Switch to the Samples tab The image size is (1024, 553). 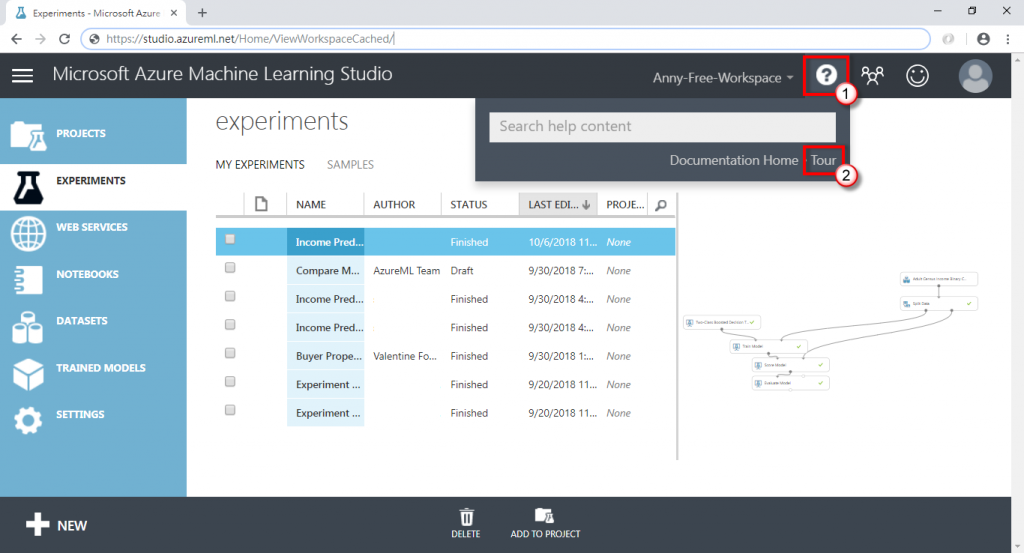point(350,165)
